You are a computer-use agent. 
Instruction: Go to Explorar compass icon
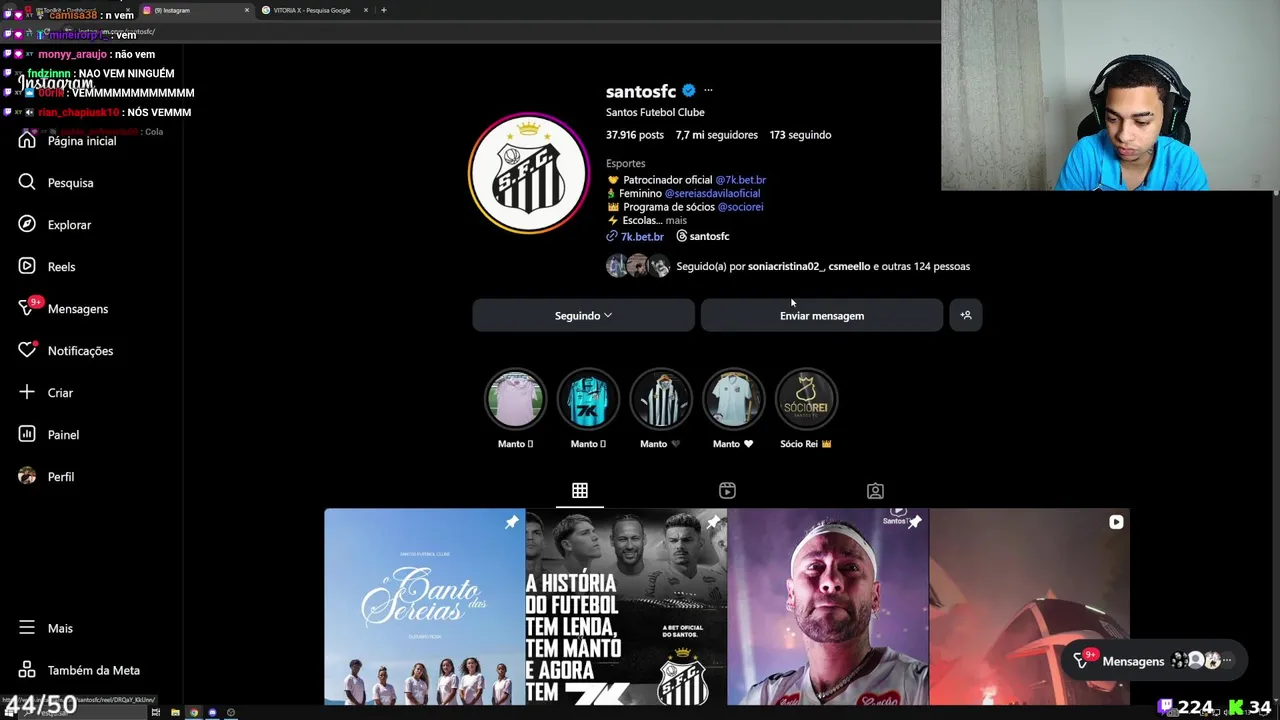(x=27, y=225)
